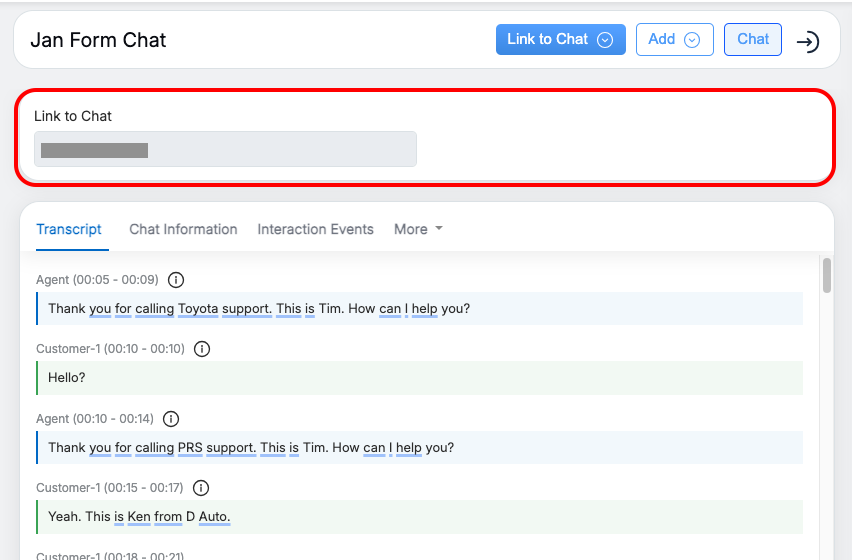852x560 pixels.
Task: Click the transcript vertical scrollbar thumb
Action: [x=827, y=276]
